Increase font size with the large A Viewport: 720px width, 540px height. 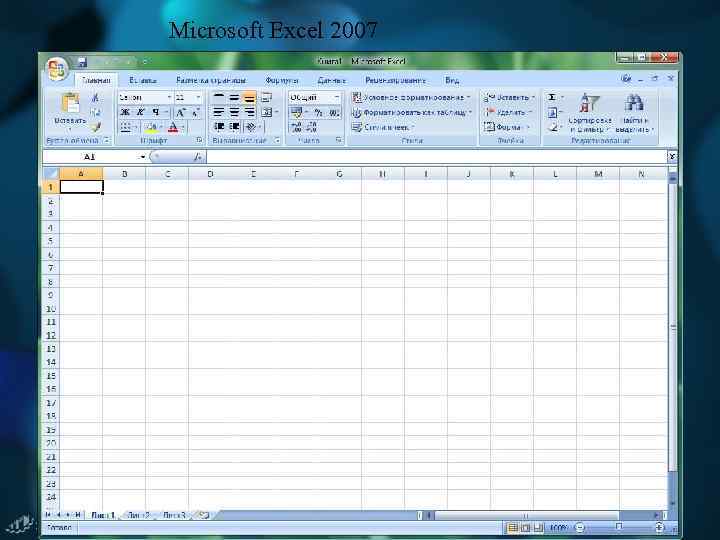[181, 112]
